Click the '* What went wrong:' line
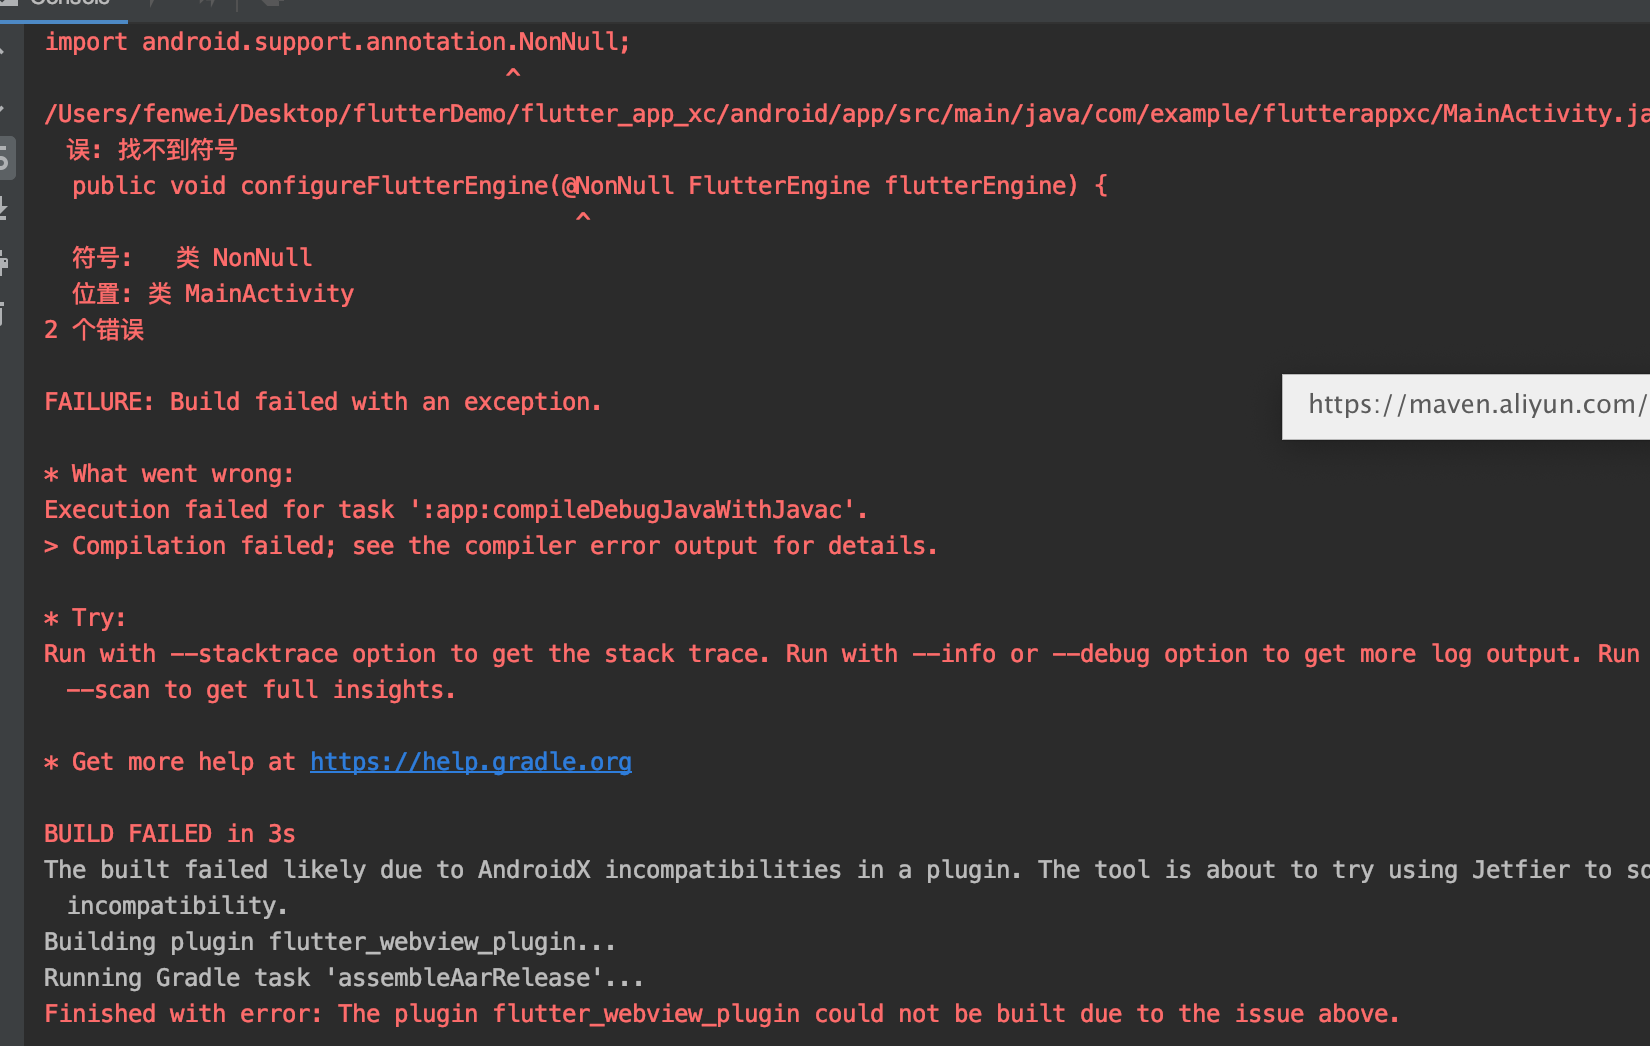Viewport: 1650px width, 1046px height. coord(169,474)
